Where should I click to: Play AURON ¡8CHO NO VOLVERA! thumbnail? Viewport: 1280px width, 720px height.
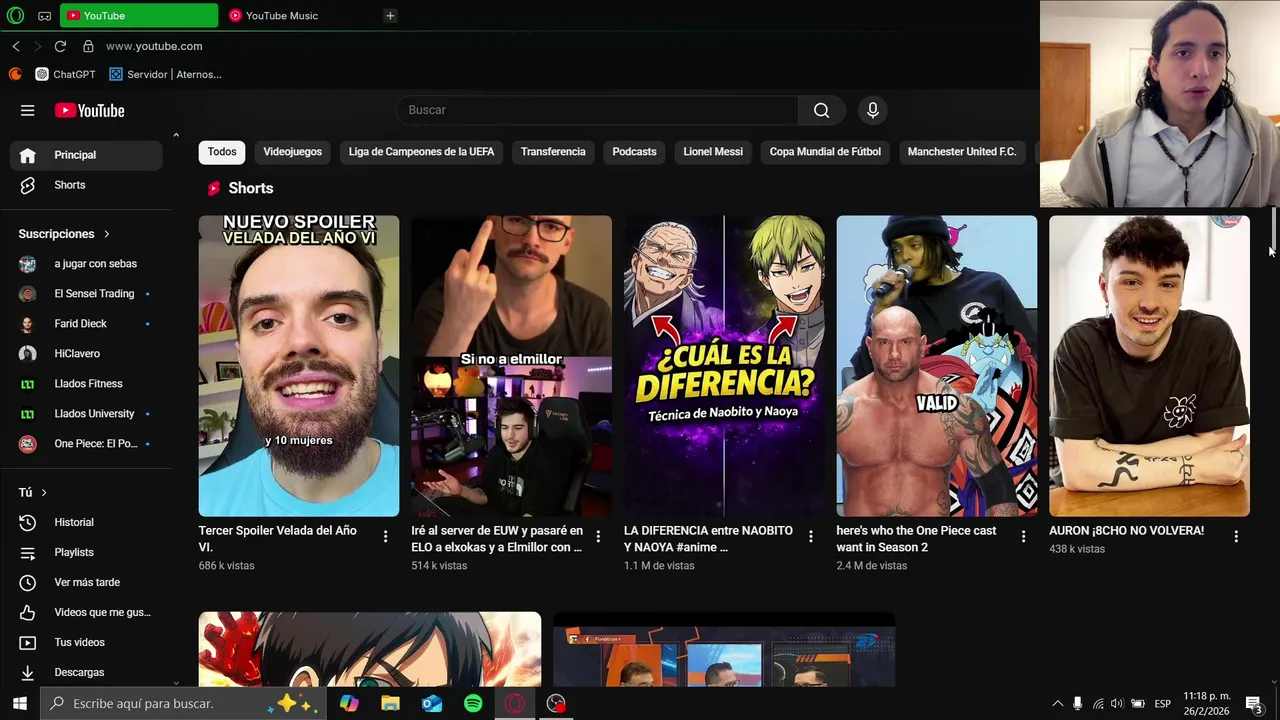(1149, 366)
